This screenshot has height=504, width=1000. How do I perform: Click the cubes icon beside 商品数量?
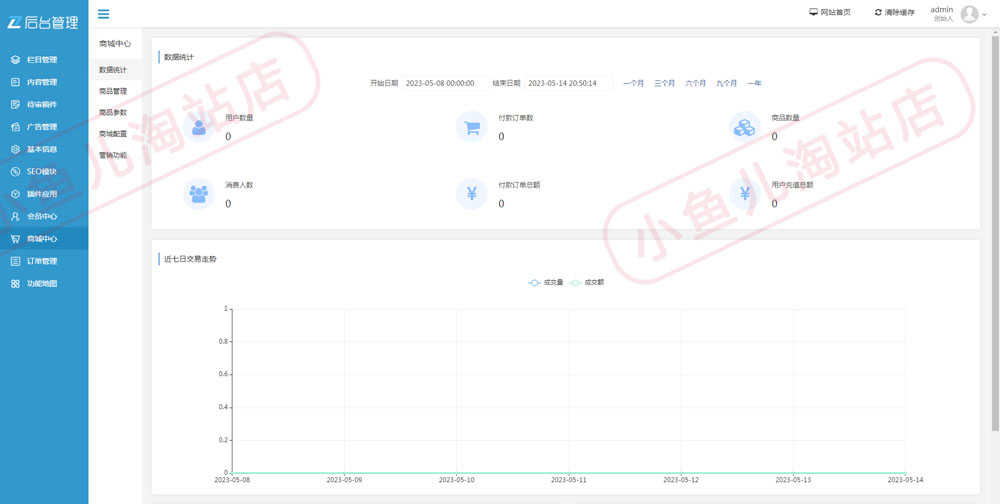click(745, 127)
